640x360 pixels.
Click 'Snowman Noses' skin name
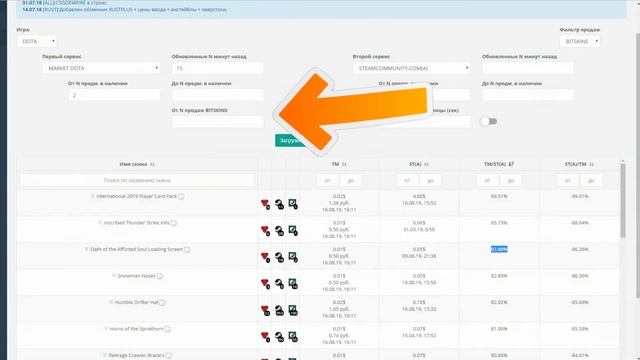(136, 276)
